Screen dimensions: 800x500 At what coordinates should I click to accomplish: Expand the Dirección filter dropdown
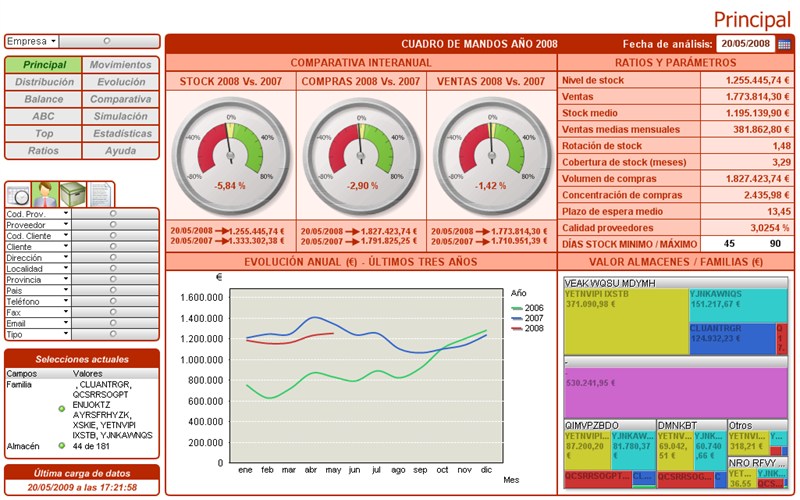coord(66,257)
